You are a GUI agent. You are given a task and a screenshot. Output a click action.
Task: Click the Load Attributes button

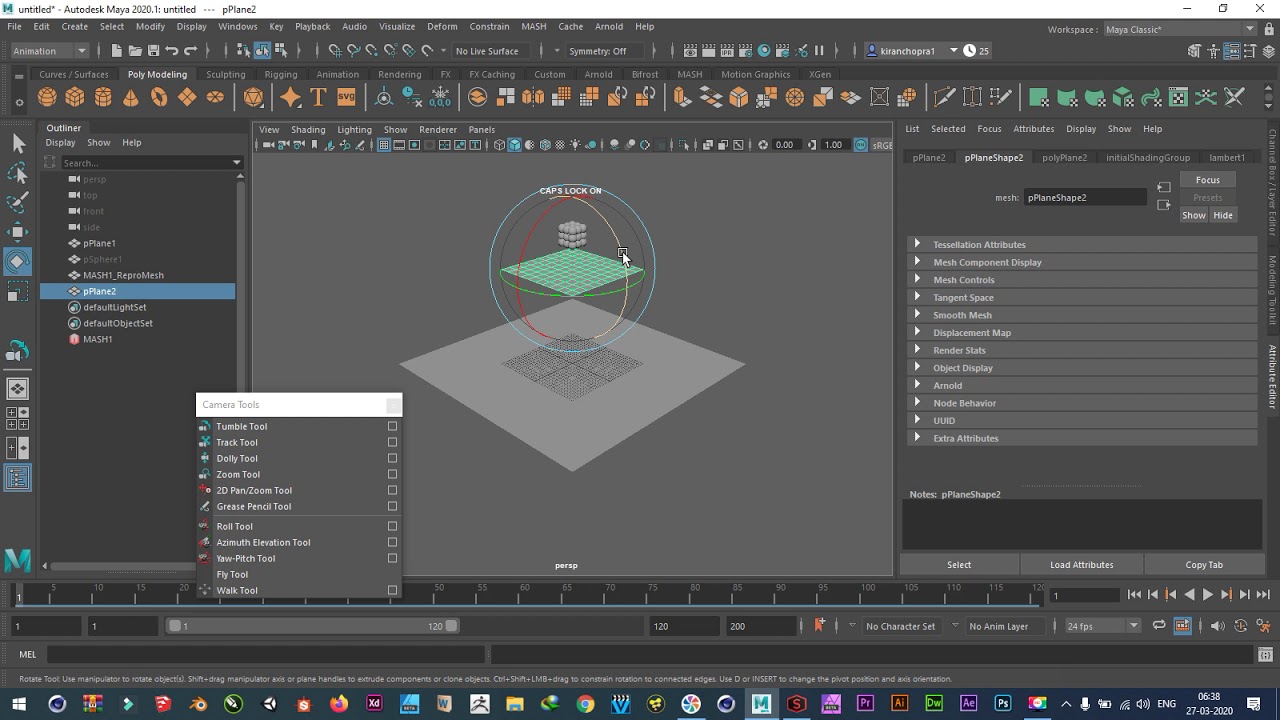pos(1081,564)
